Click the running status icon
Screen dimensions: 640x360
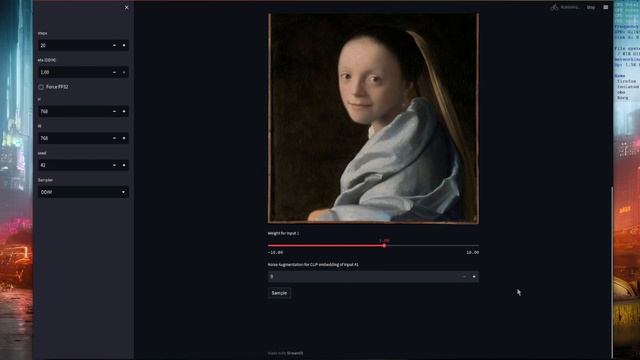(554, 7)
